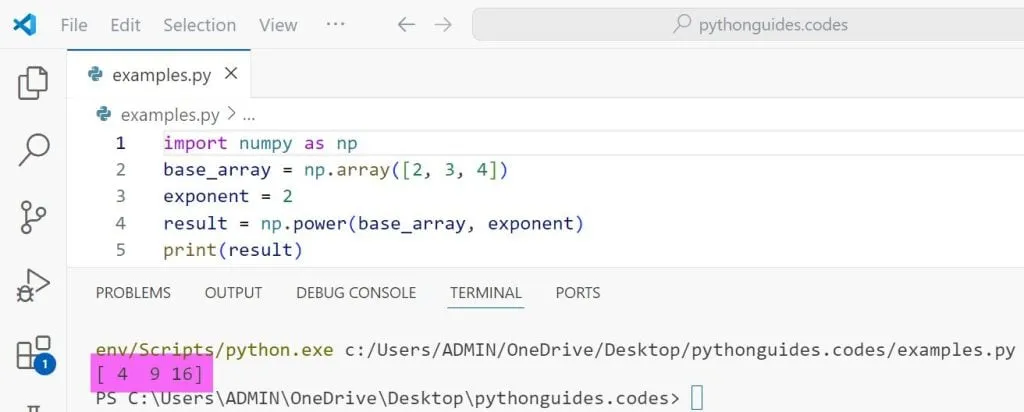This screenshot has width=1024, height=412.
Task: Switch to the PORTS panel tab
Action: tap(578, 293)
